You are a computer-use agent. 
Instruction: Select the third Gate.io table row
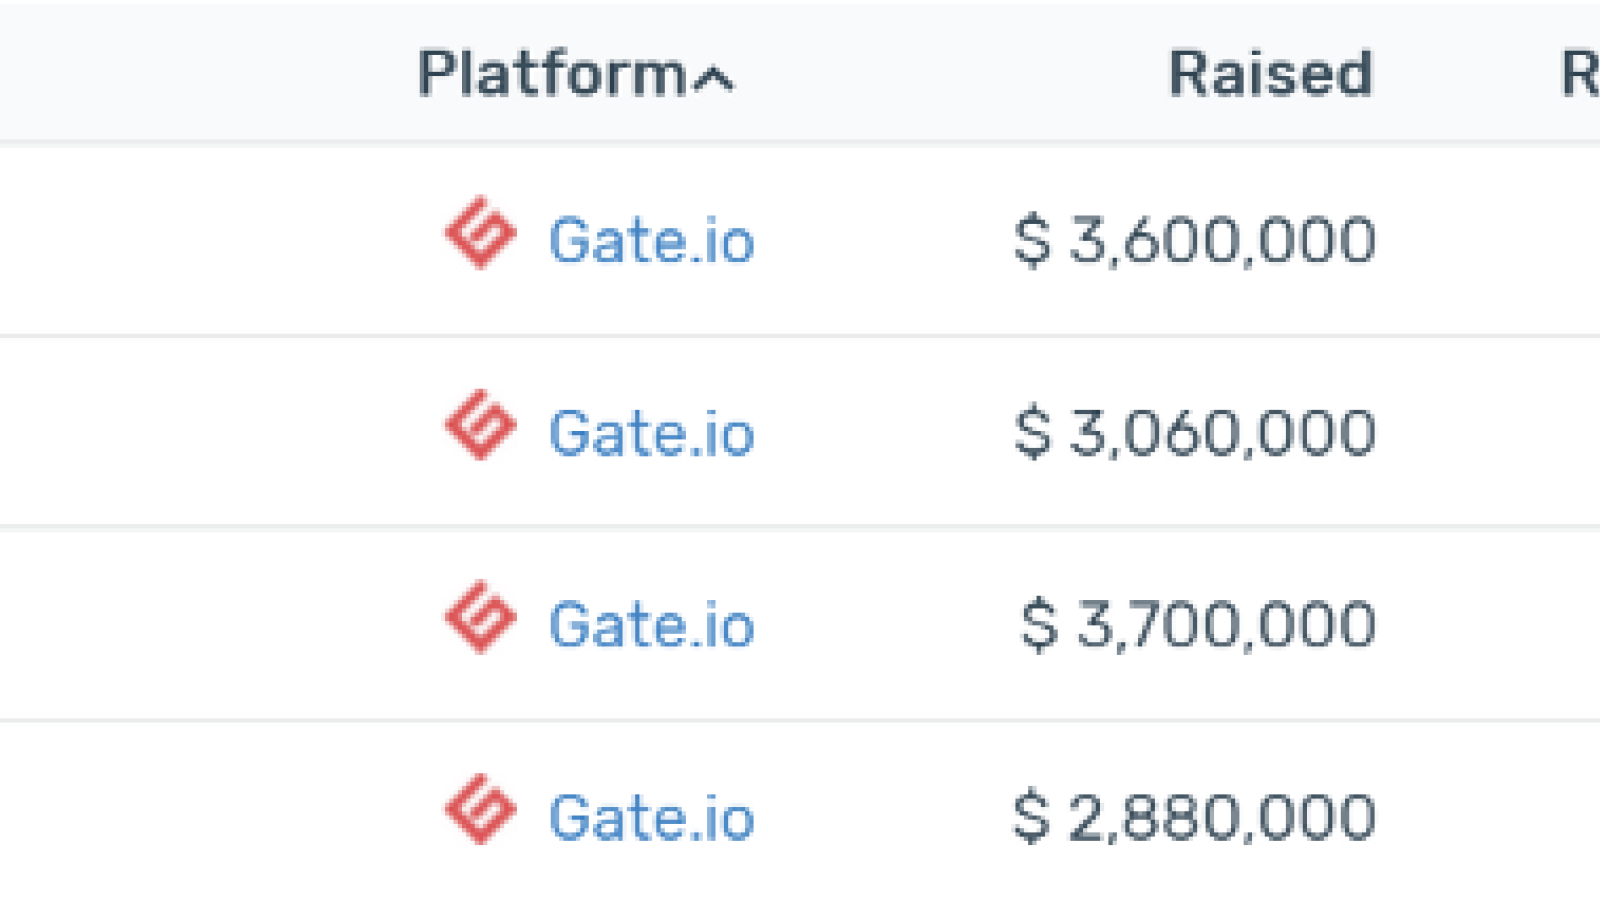[800, 624]
